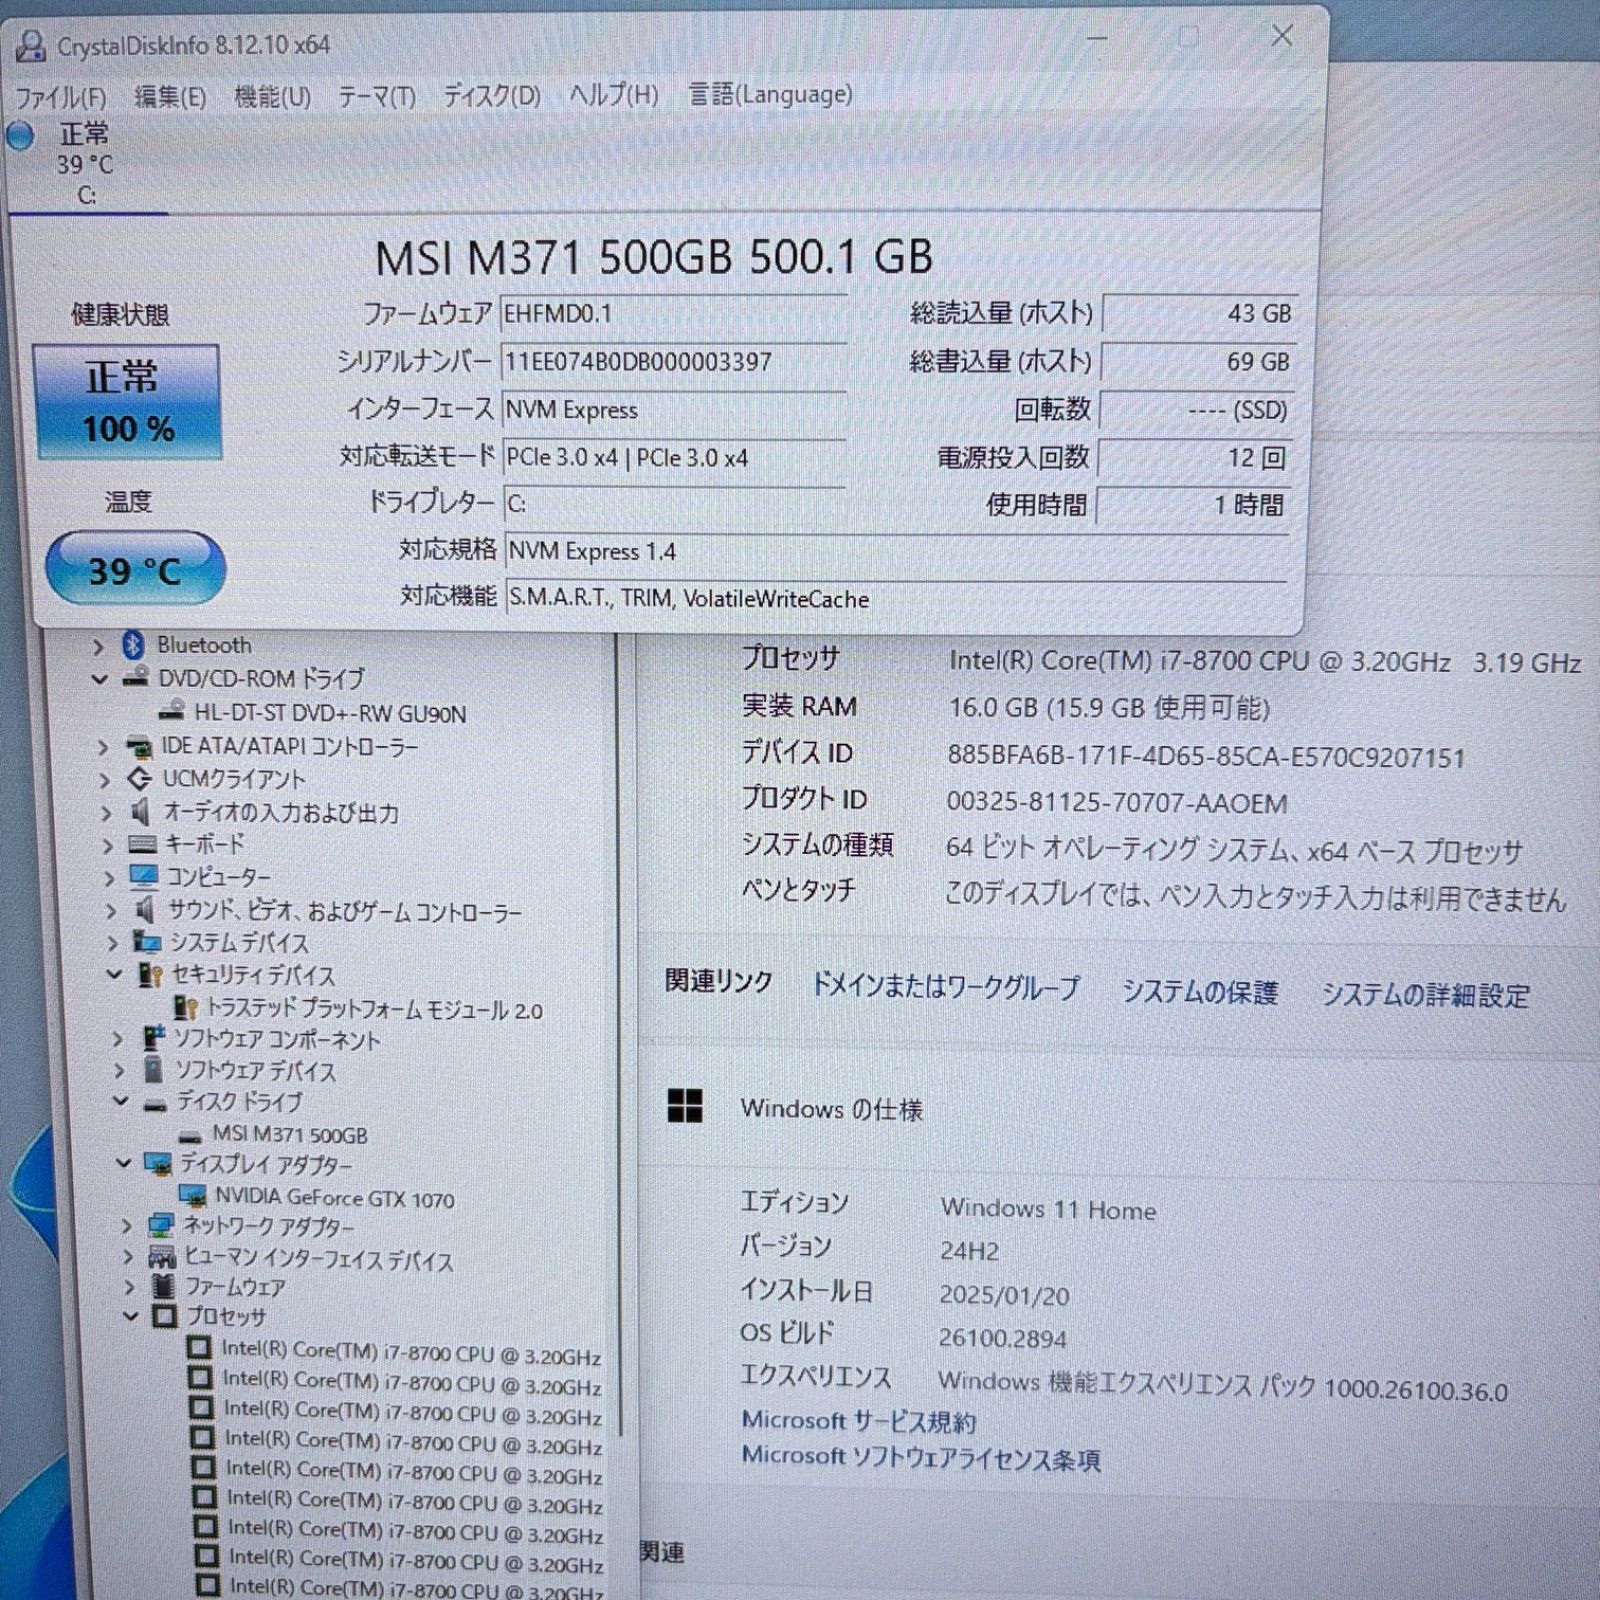Select the blue drive C: status indicator

click(20, 135)
